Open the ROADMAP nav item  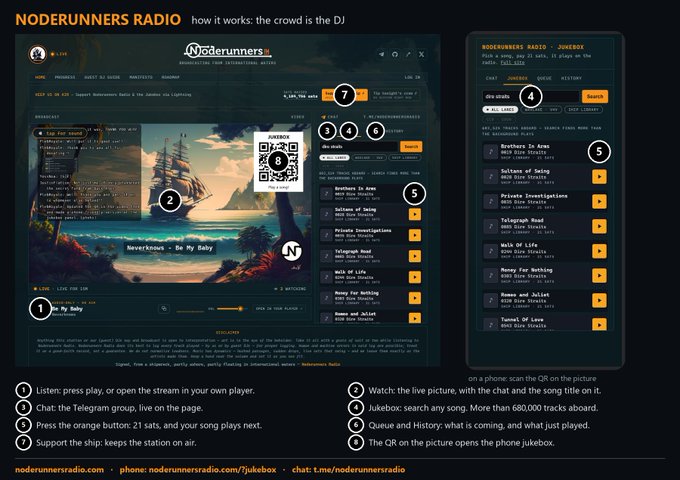170,77
